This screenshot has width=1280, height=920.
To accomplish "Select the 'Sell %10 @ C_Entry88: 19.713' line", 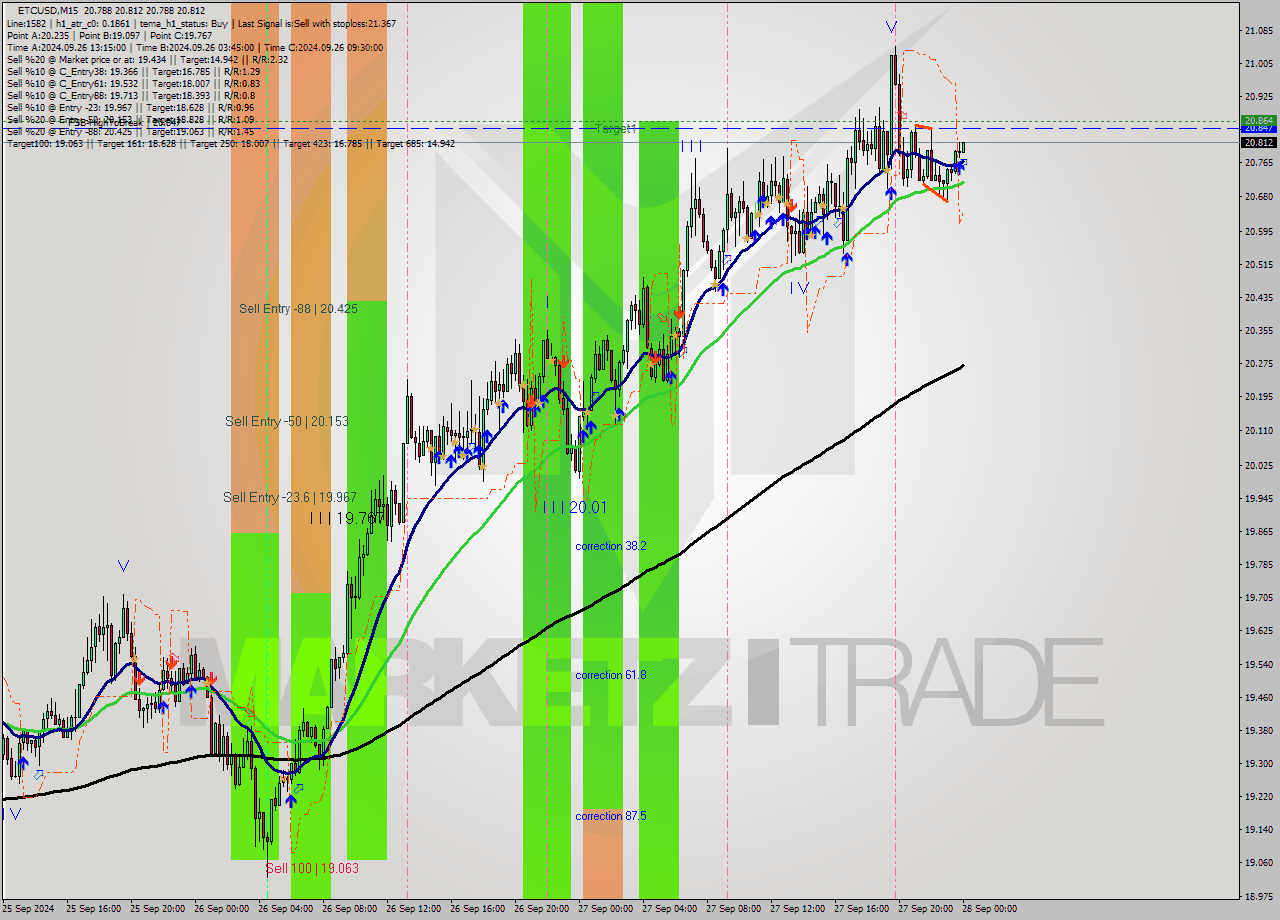I will [130, 95].
